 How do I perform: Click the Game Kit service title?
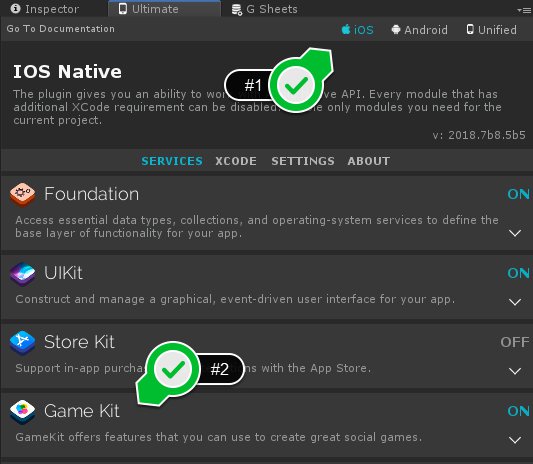tap(82, 411)
